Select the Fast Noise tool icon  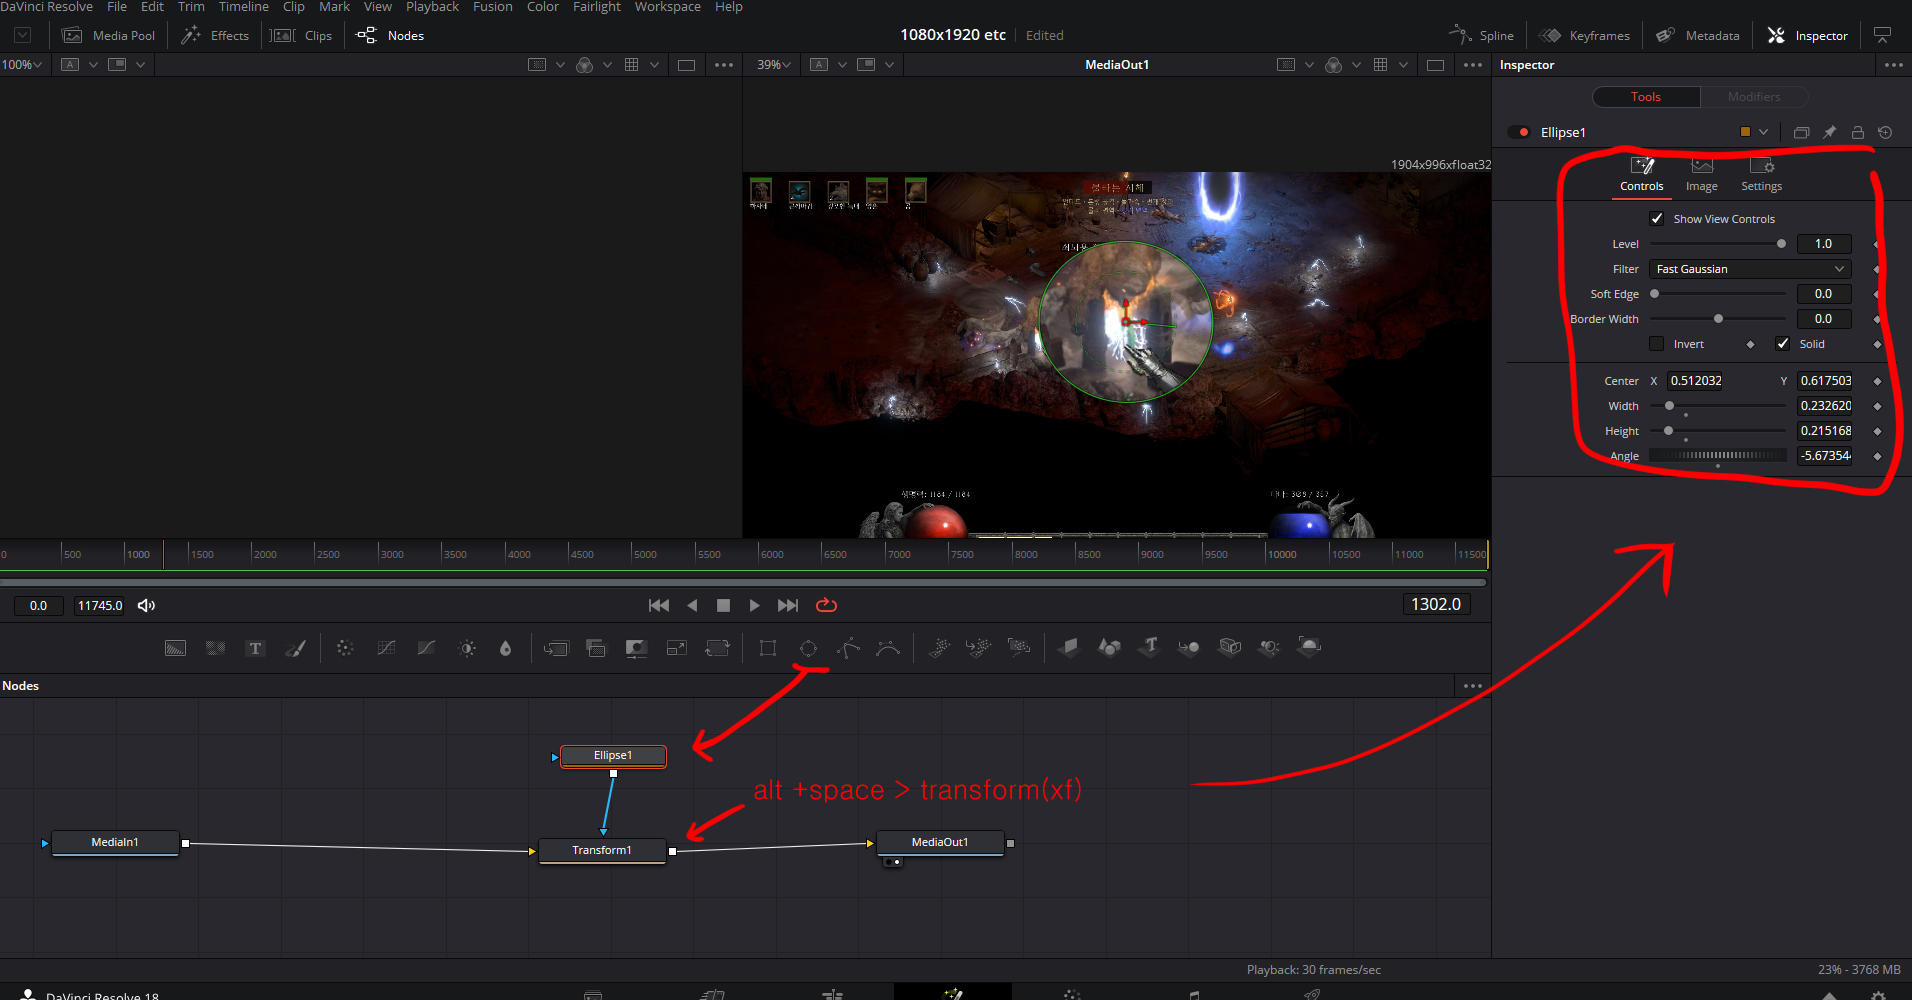coord(215,648)
